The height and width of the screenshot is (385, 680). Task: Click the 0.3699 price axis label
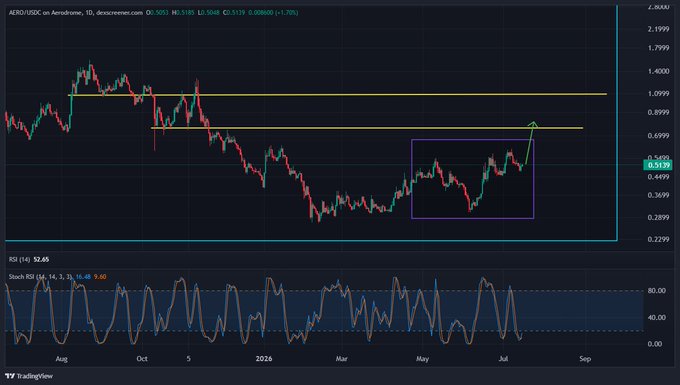click(x=658, y=196)
